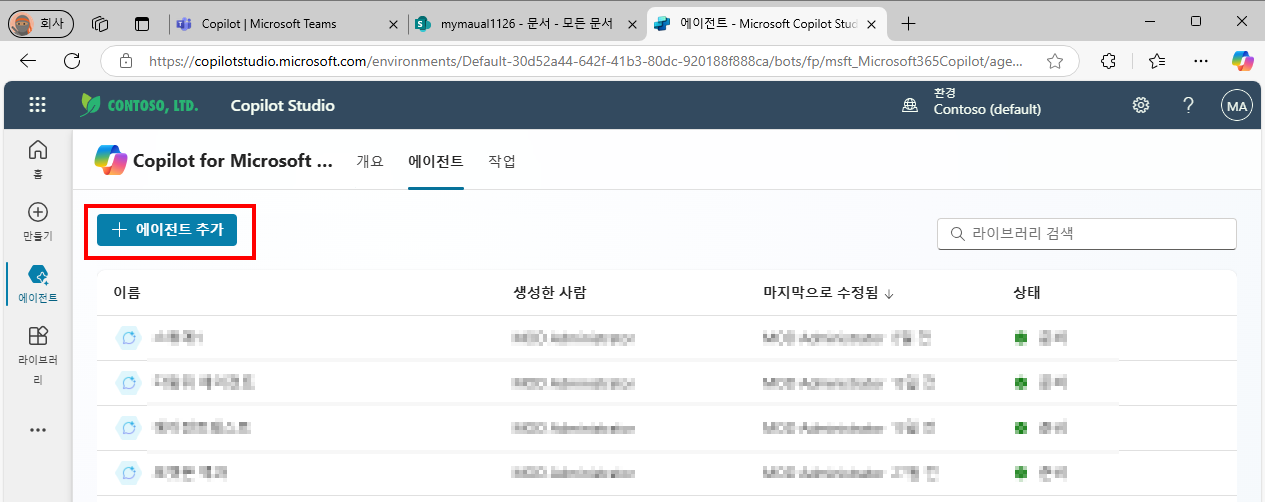Image resolution: width=1265 pixels, height=502 pixels.
Task: Select 에이전트 in the left sidebar
Action: click(x=38, y=284)
